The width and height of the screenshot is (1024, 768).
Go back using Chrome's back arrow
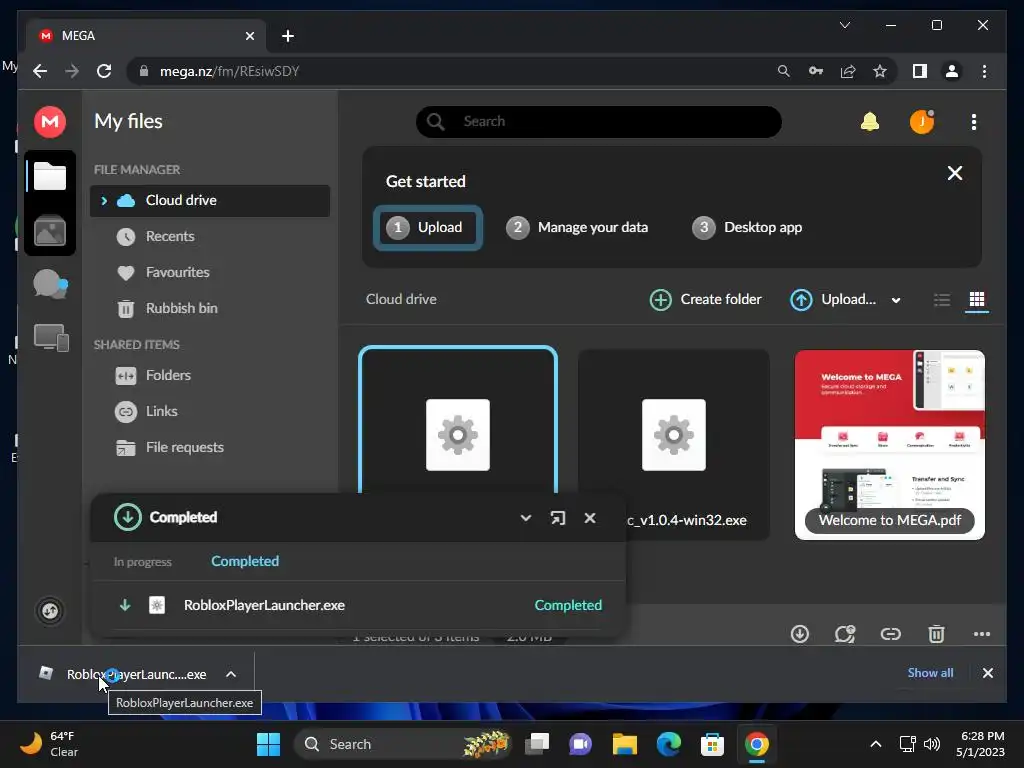(40, 71)
